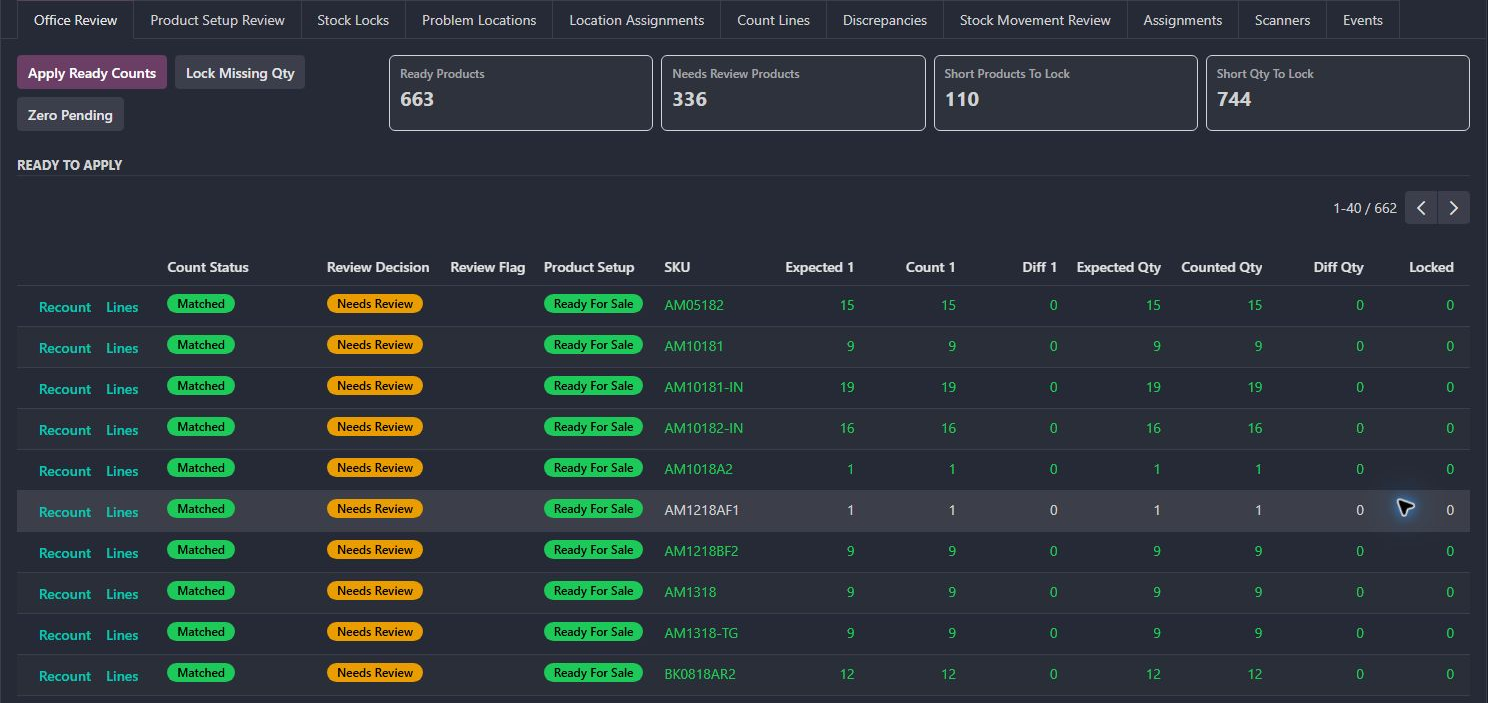Click the Lock Missing Qty button
1488x703 pixels.
pos(240,73)
